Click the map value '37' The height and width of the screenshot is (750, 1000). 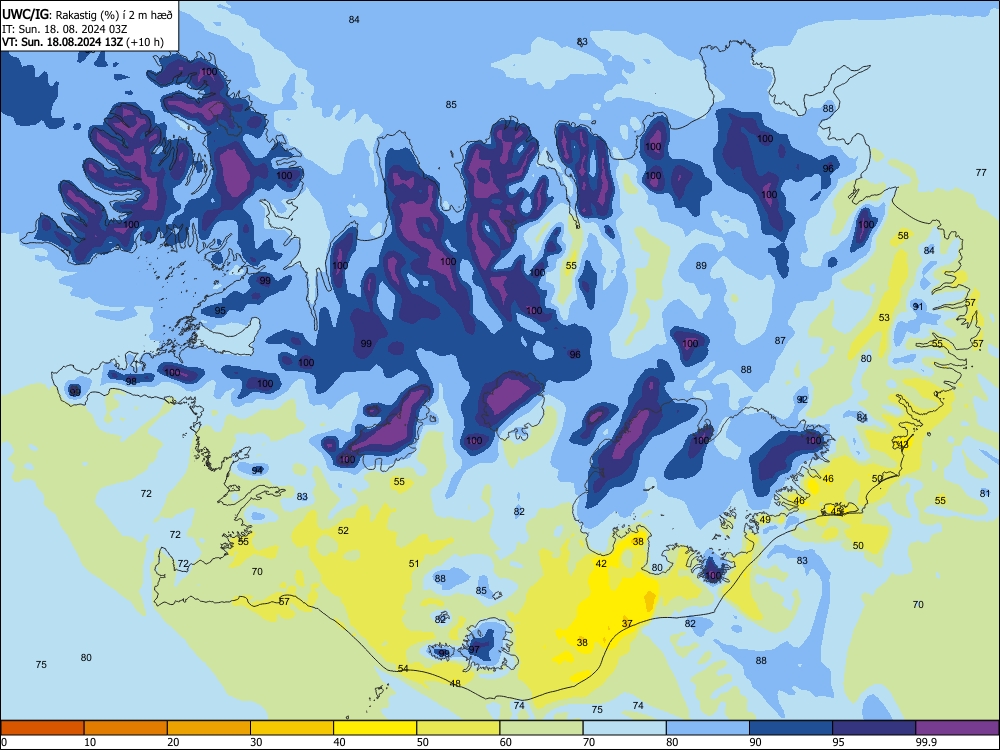[627, 624]
